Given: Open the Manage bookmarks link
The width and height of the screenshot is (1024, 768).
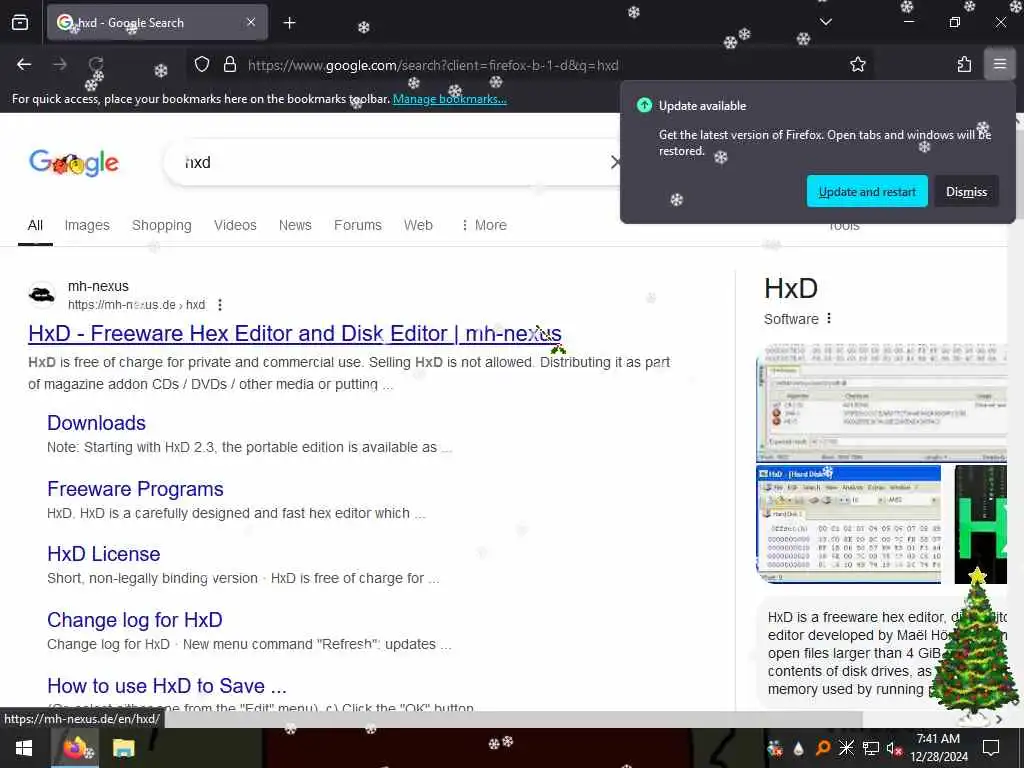Looking at the screenshot, I should pyautogui.click(x=449, y=99).
